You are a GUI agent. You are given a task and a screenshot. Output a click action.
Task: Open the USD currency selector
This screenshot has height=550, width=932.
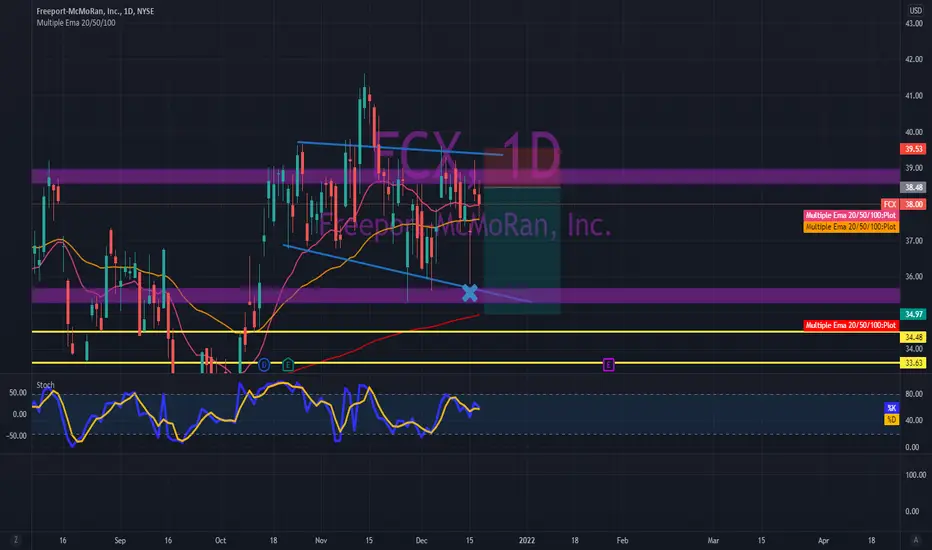[915, 11]
